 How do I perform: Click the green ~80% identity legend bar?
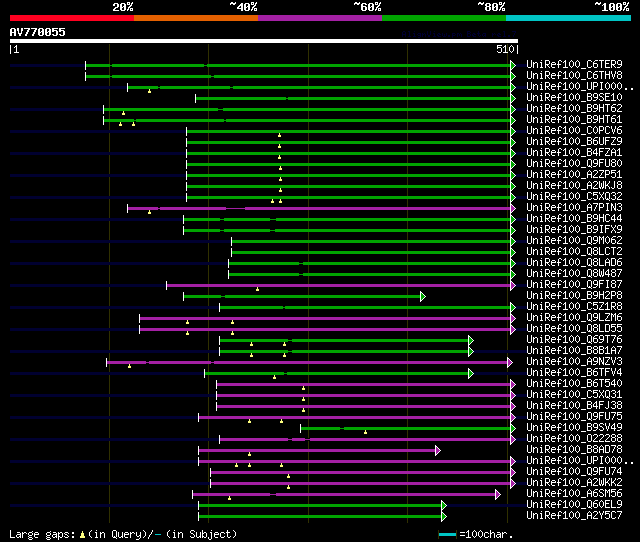coord(444,18)
